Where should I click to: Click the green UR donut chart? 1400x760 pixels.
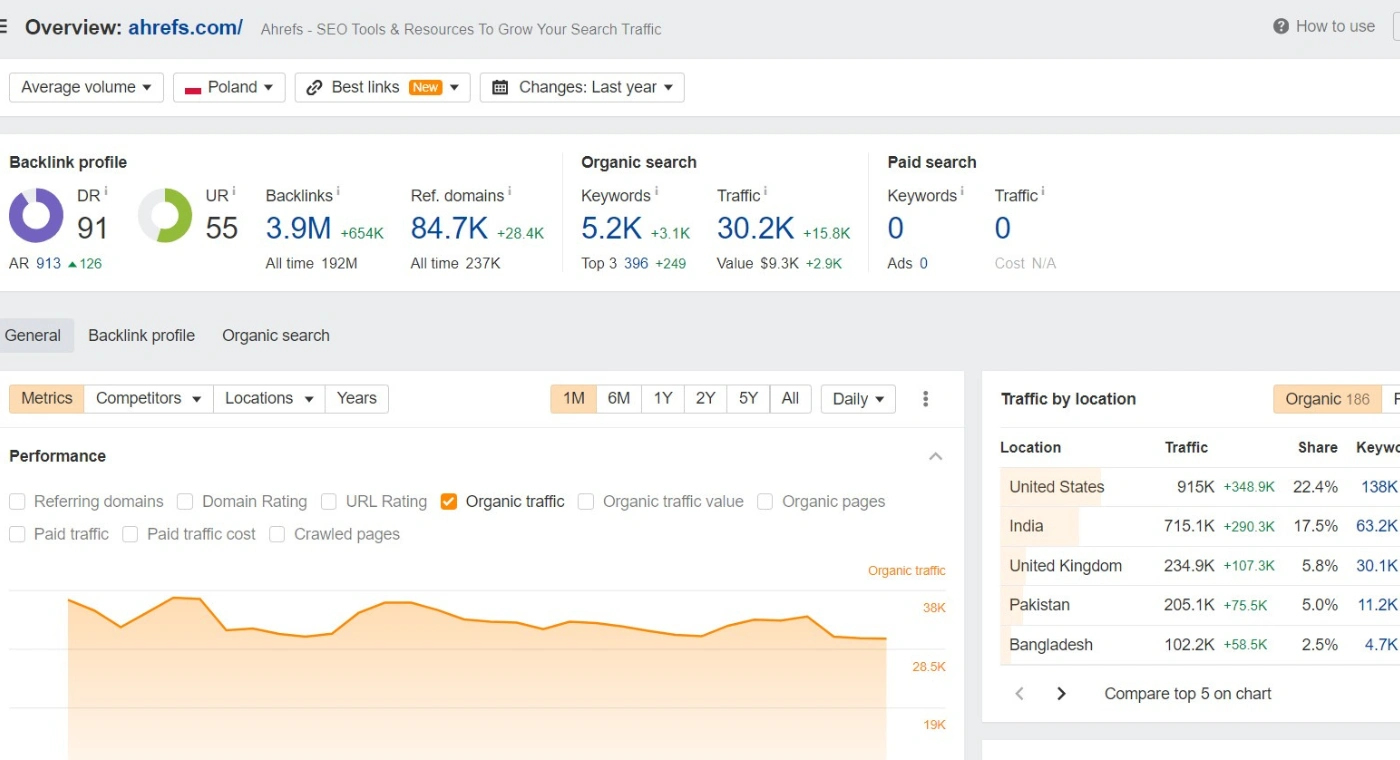[x=165, y=215]
